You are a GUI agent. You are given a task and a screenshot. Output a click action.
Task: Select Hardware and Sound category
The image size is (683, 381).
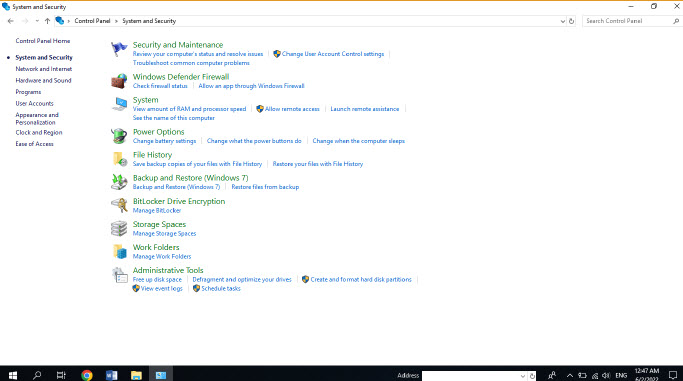44,81
